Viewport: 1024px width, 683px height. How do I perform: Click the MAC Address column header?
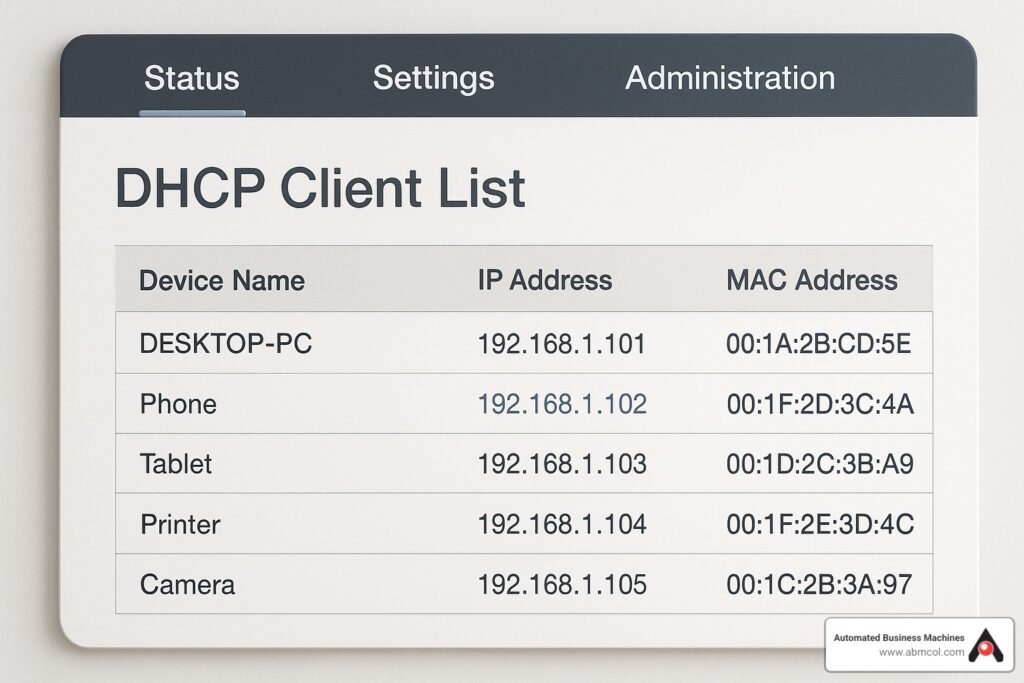[811, 280]
